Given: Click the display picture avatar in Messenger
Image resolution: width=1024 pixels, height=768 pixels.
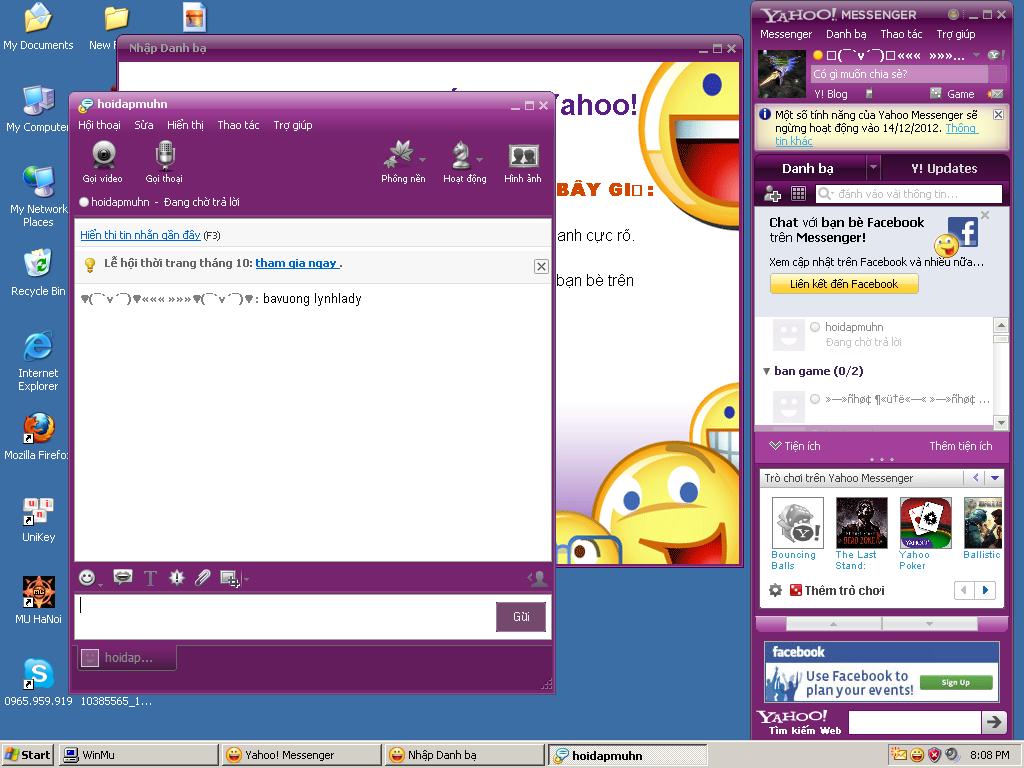Looking at the screenshot, I should click(x=782, y=73).
